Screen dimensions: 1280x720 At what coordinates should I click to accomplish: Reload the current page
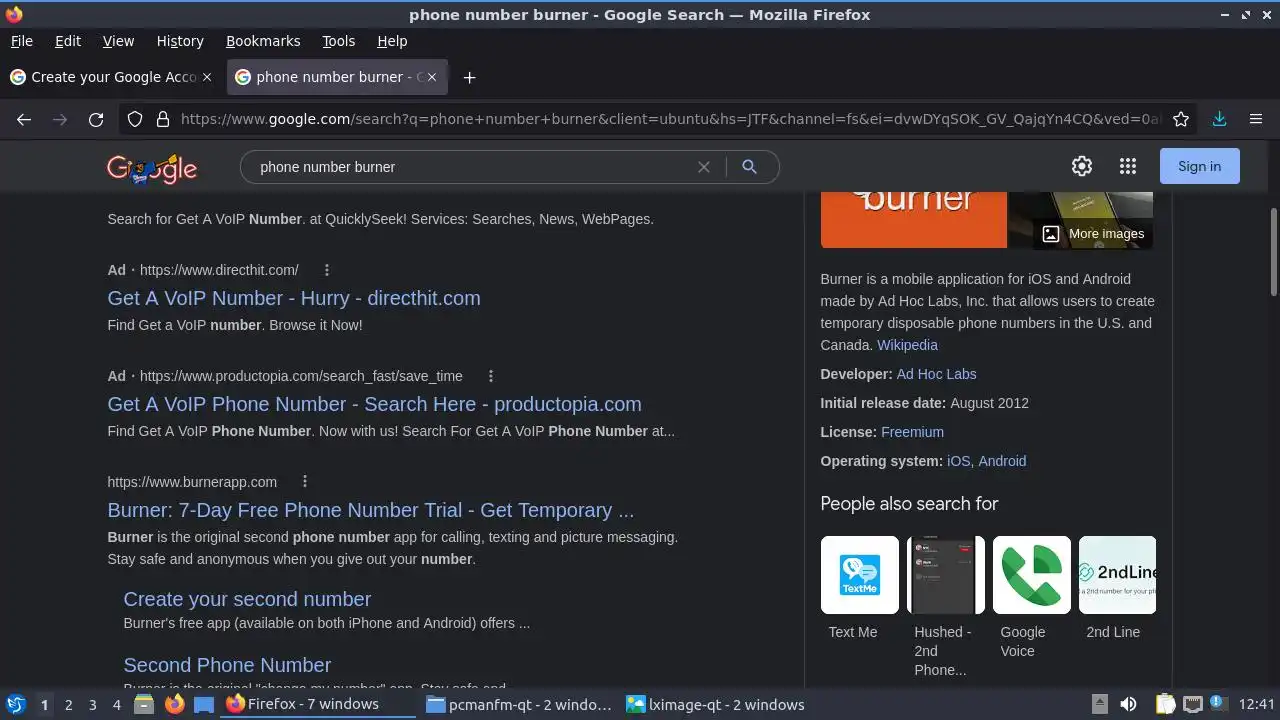click(96, 119)
